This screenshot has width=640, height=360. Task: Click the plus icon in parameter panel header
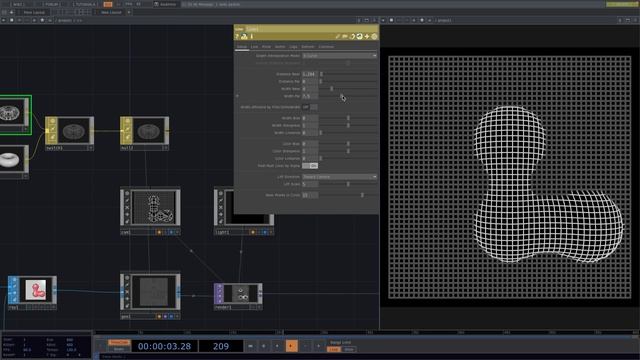(367, 37)
